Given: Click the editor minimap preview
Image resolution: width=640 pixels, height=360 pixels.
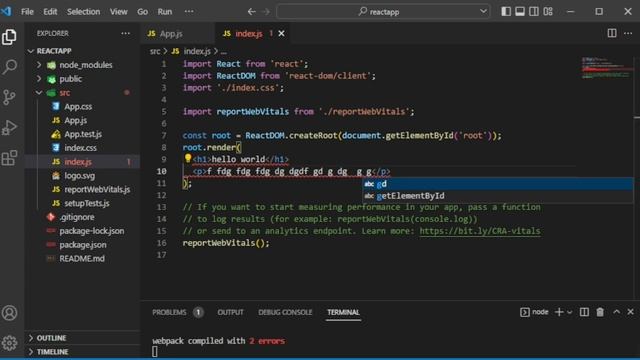Looking at the screenshot, I should 607,68.
